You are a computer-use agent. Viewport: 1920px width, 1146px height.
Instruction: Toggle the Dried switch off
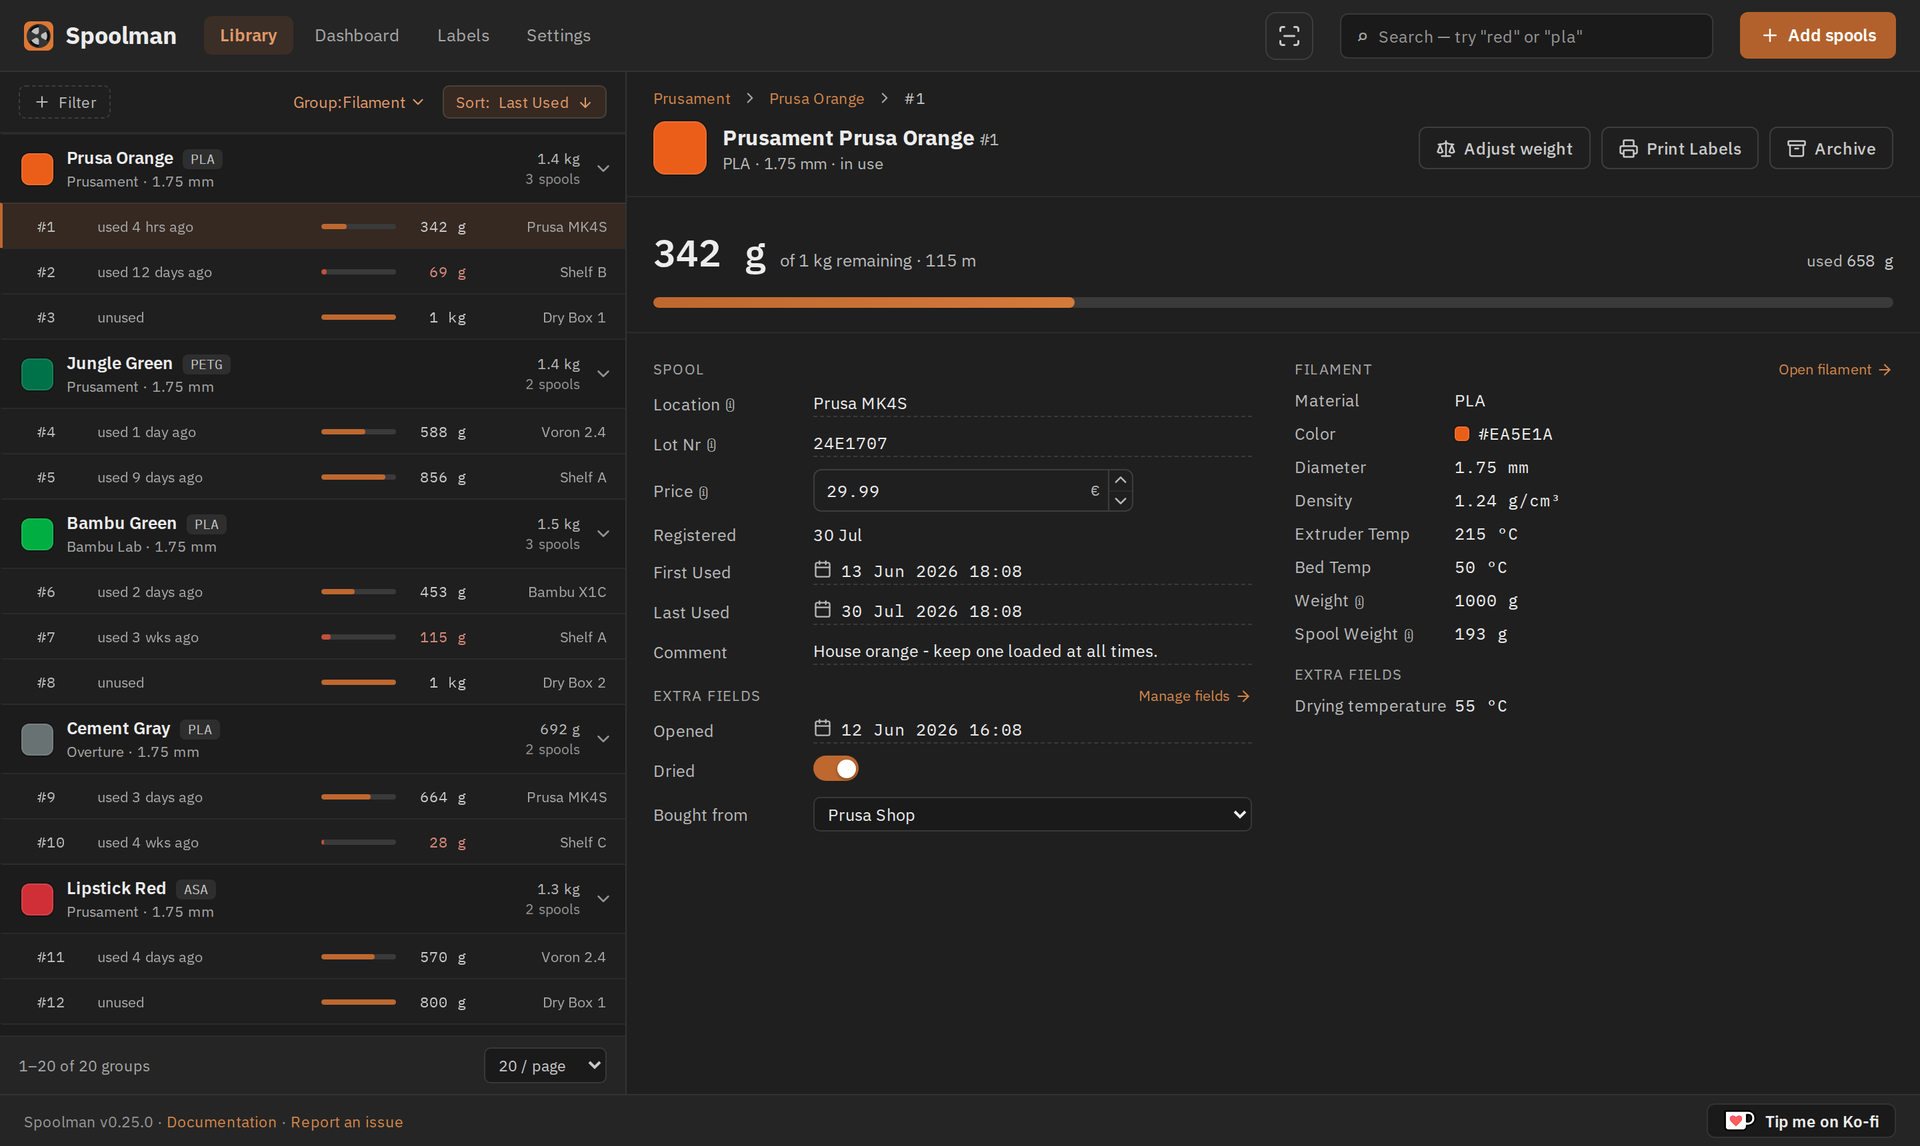point(836,769)
